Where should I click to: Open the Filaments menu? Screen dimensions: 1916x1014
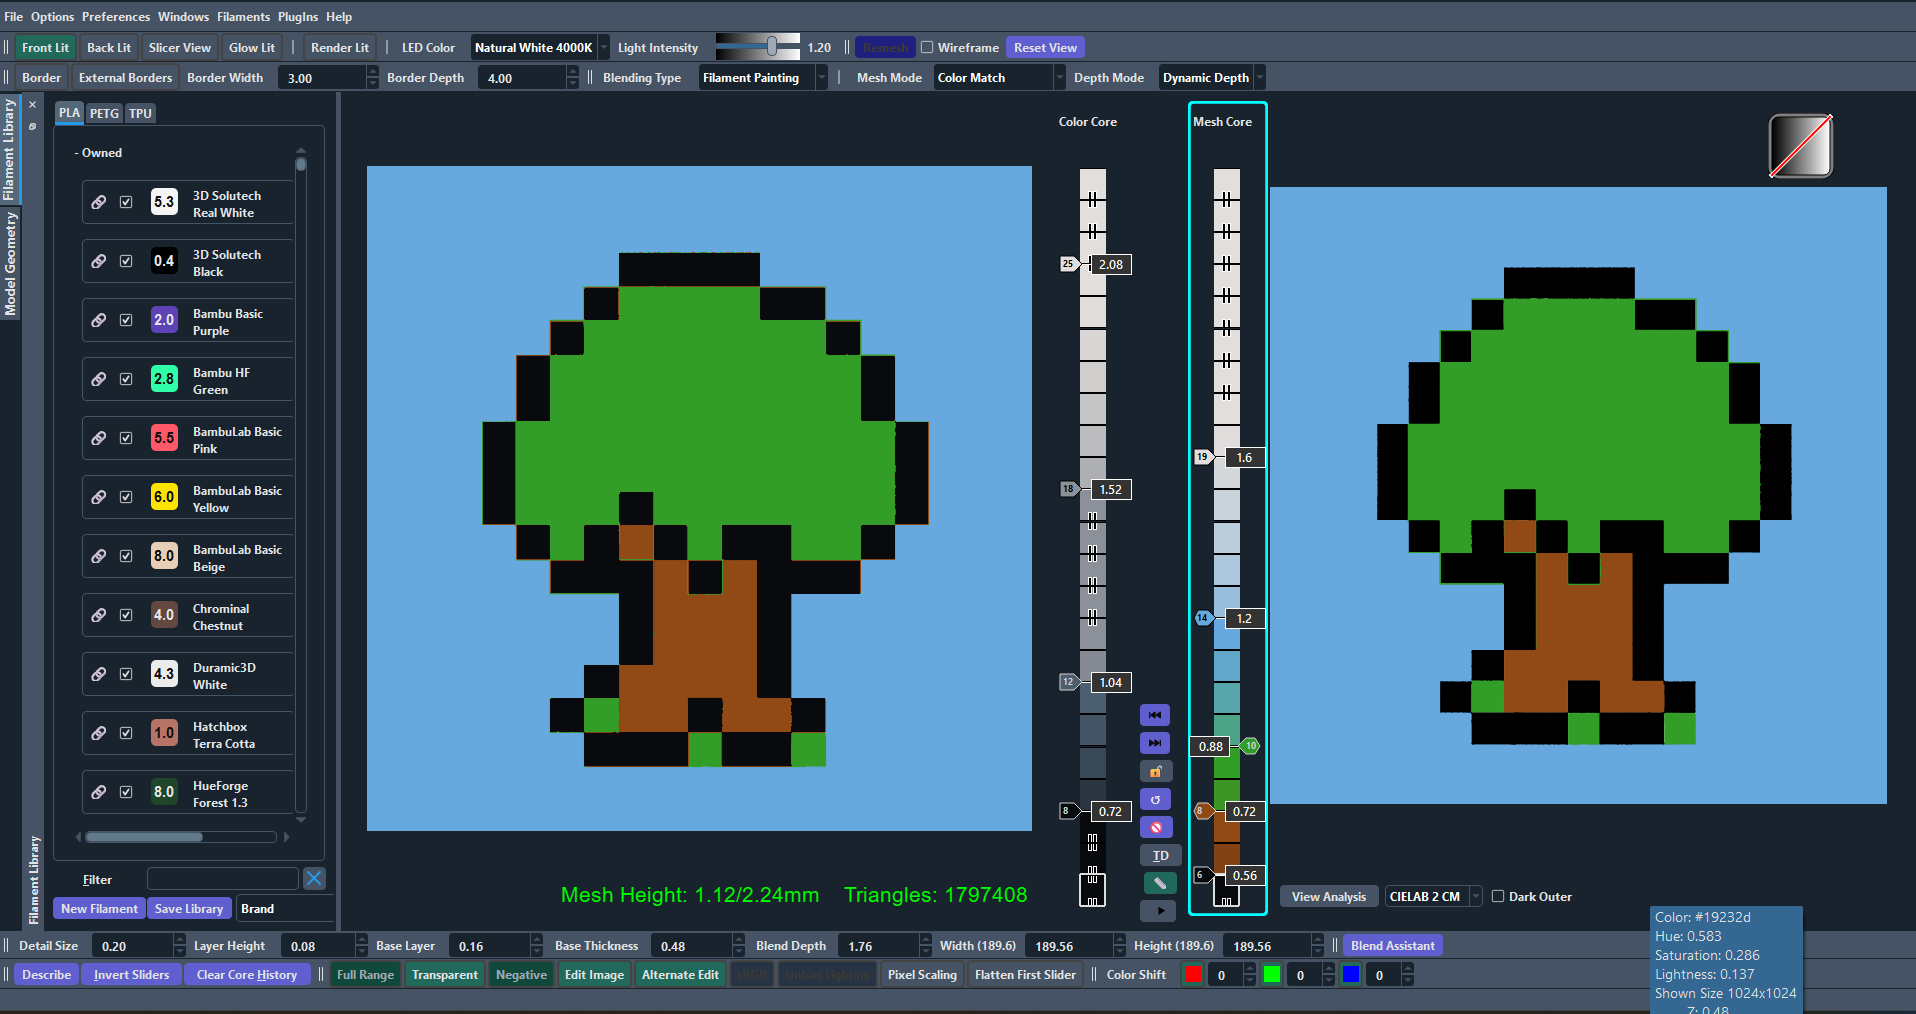(243, 17)
